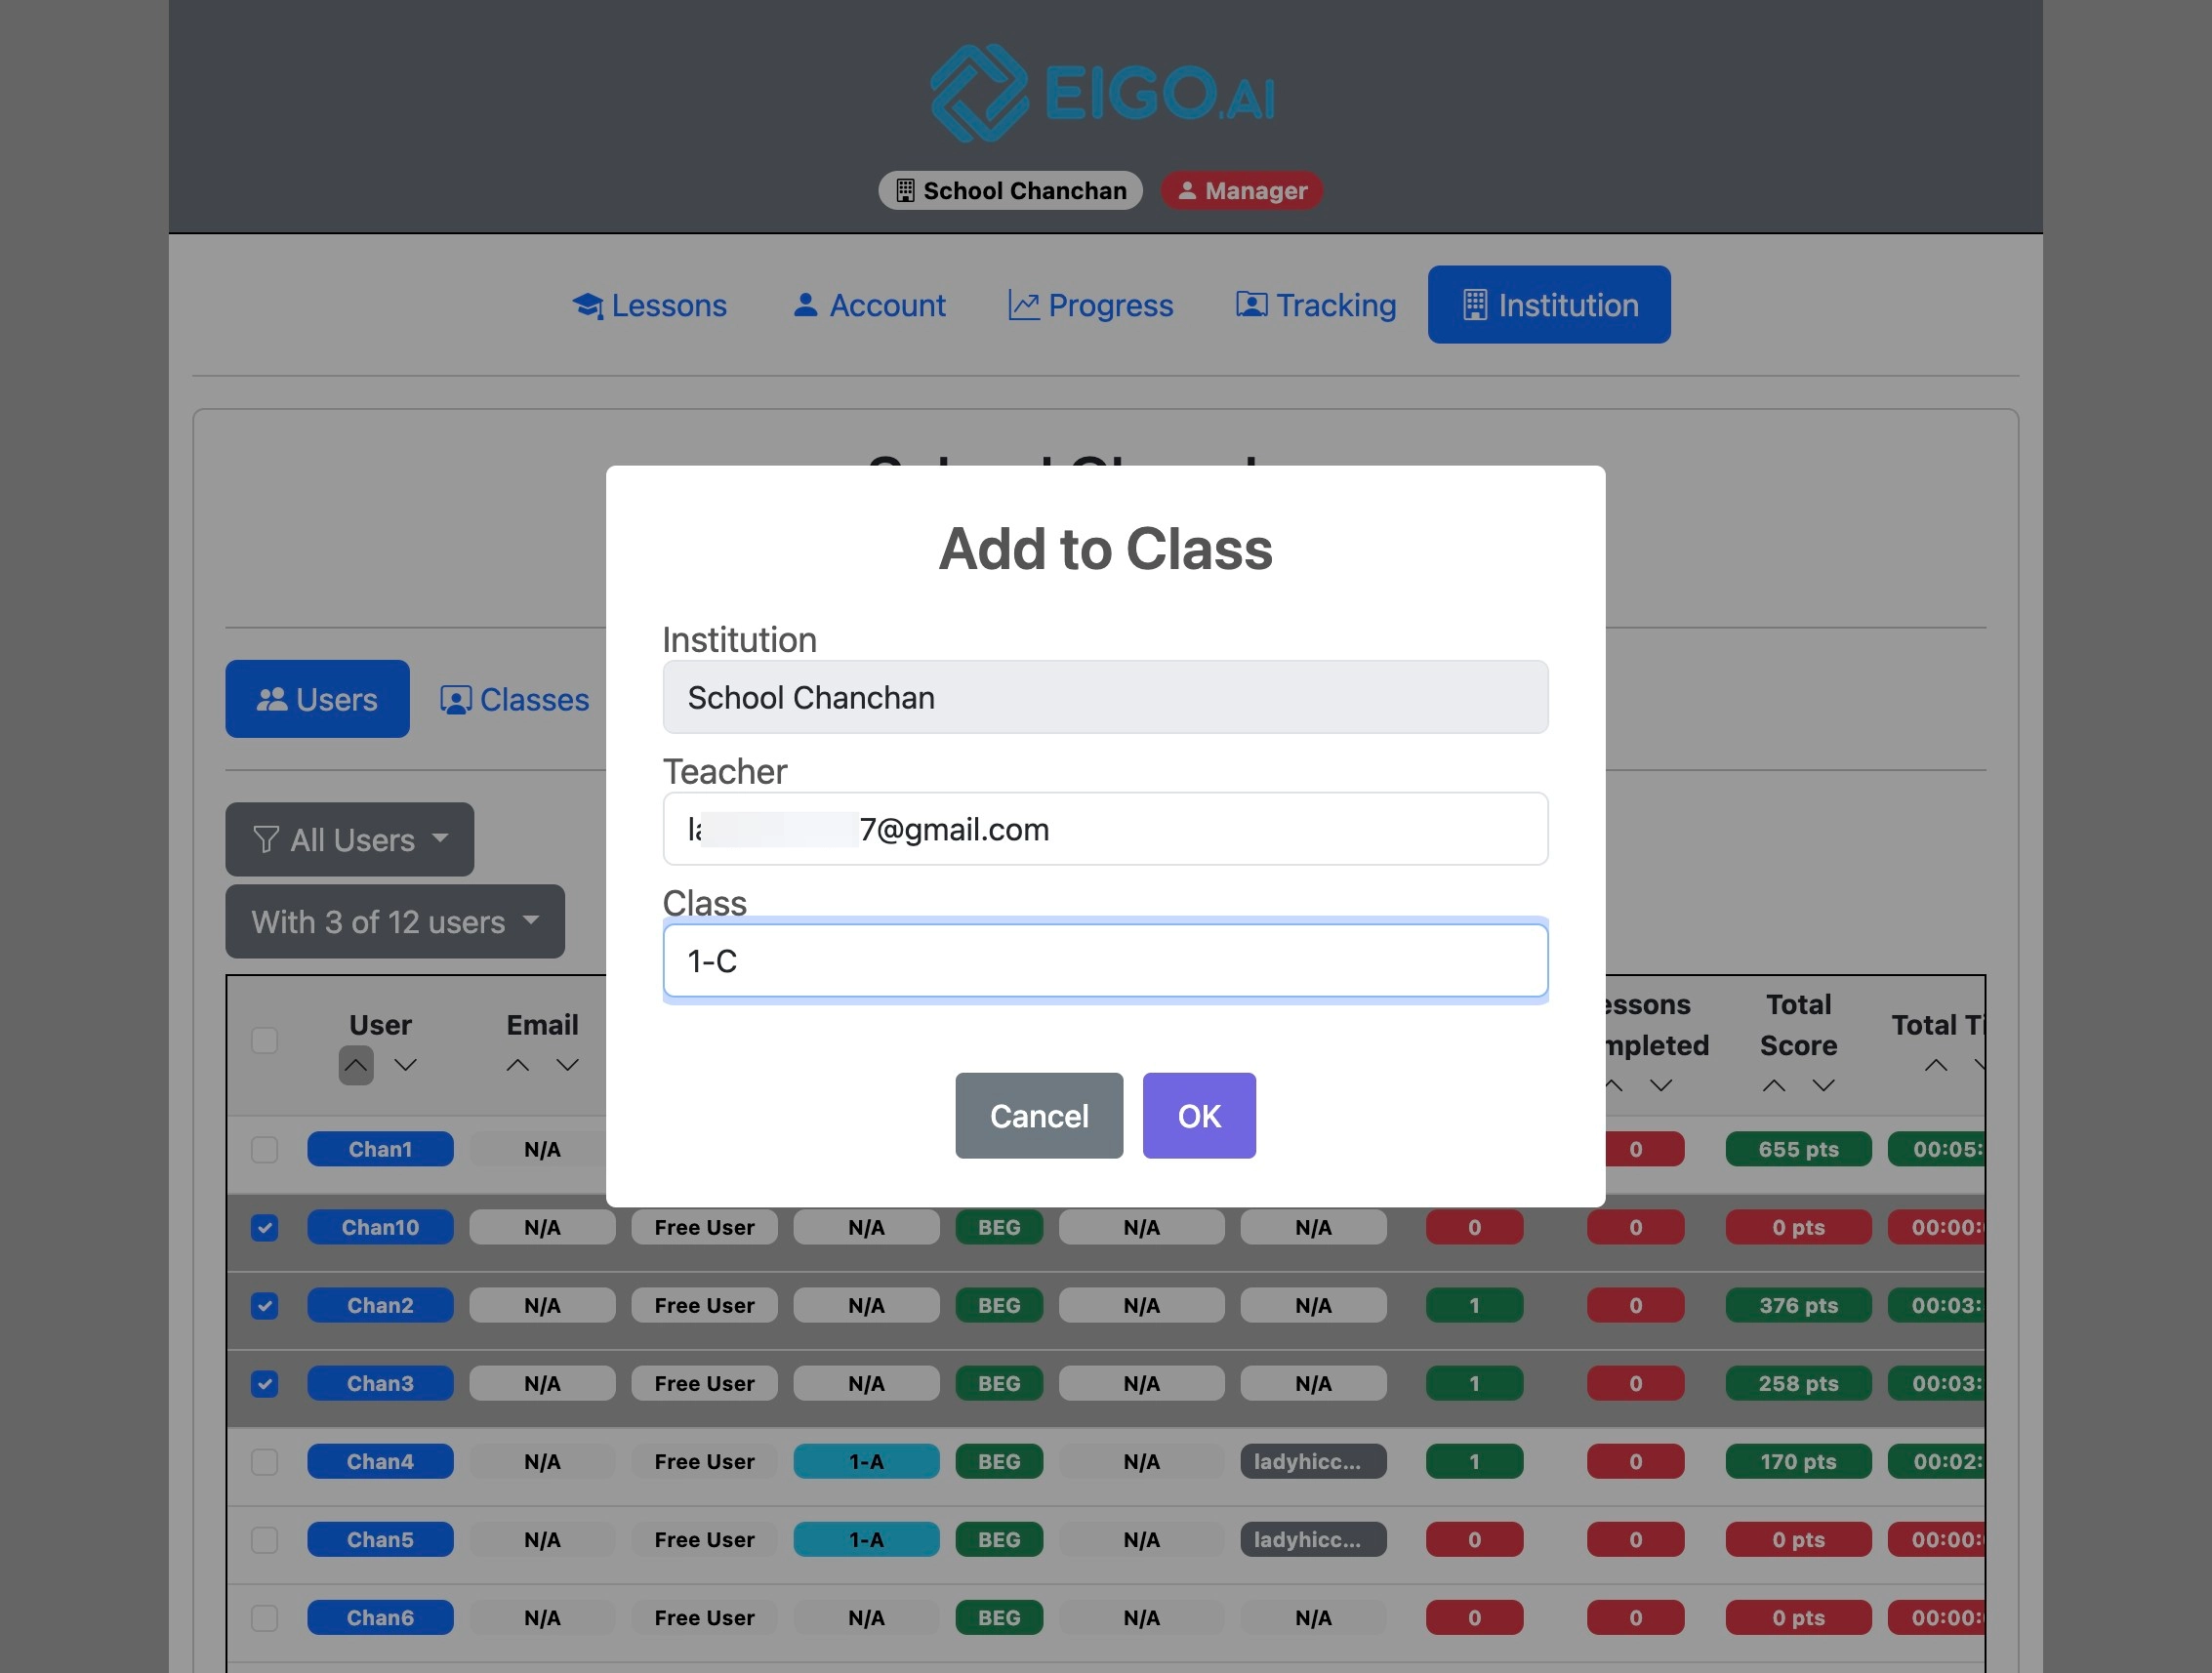
Task: Open the Lessons tab
Action: click(x=649, y=305)
